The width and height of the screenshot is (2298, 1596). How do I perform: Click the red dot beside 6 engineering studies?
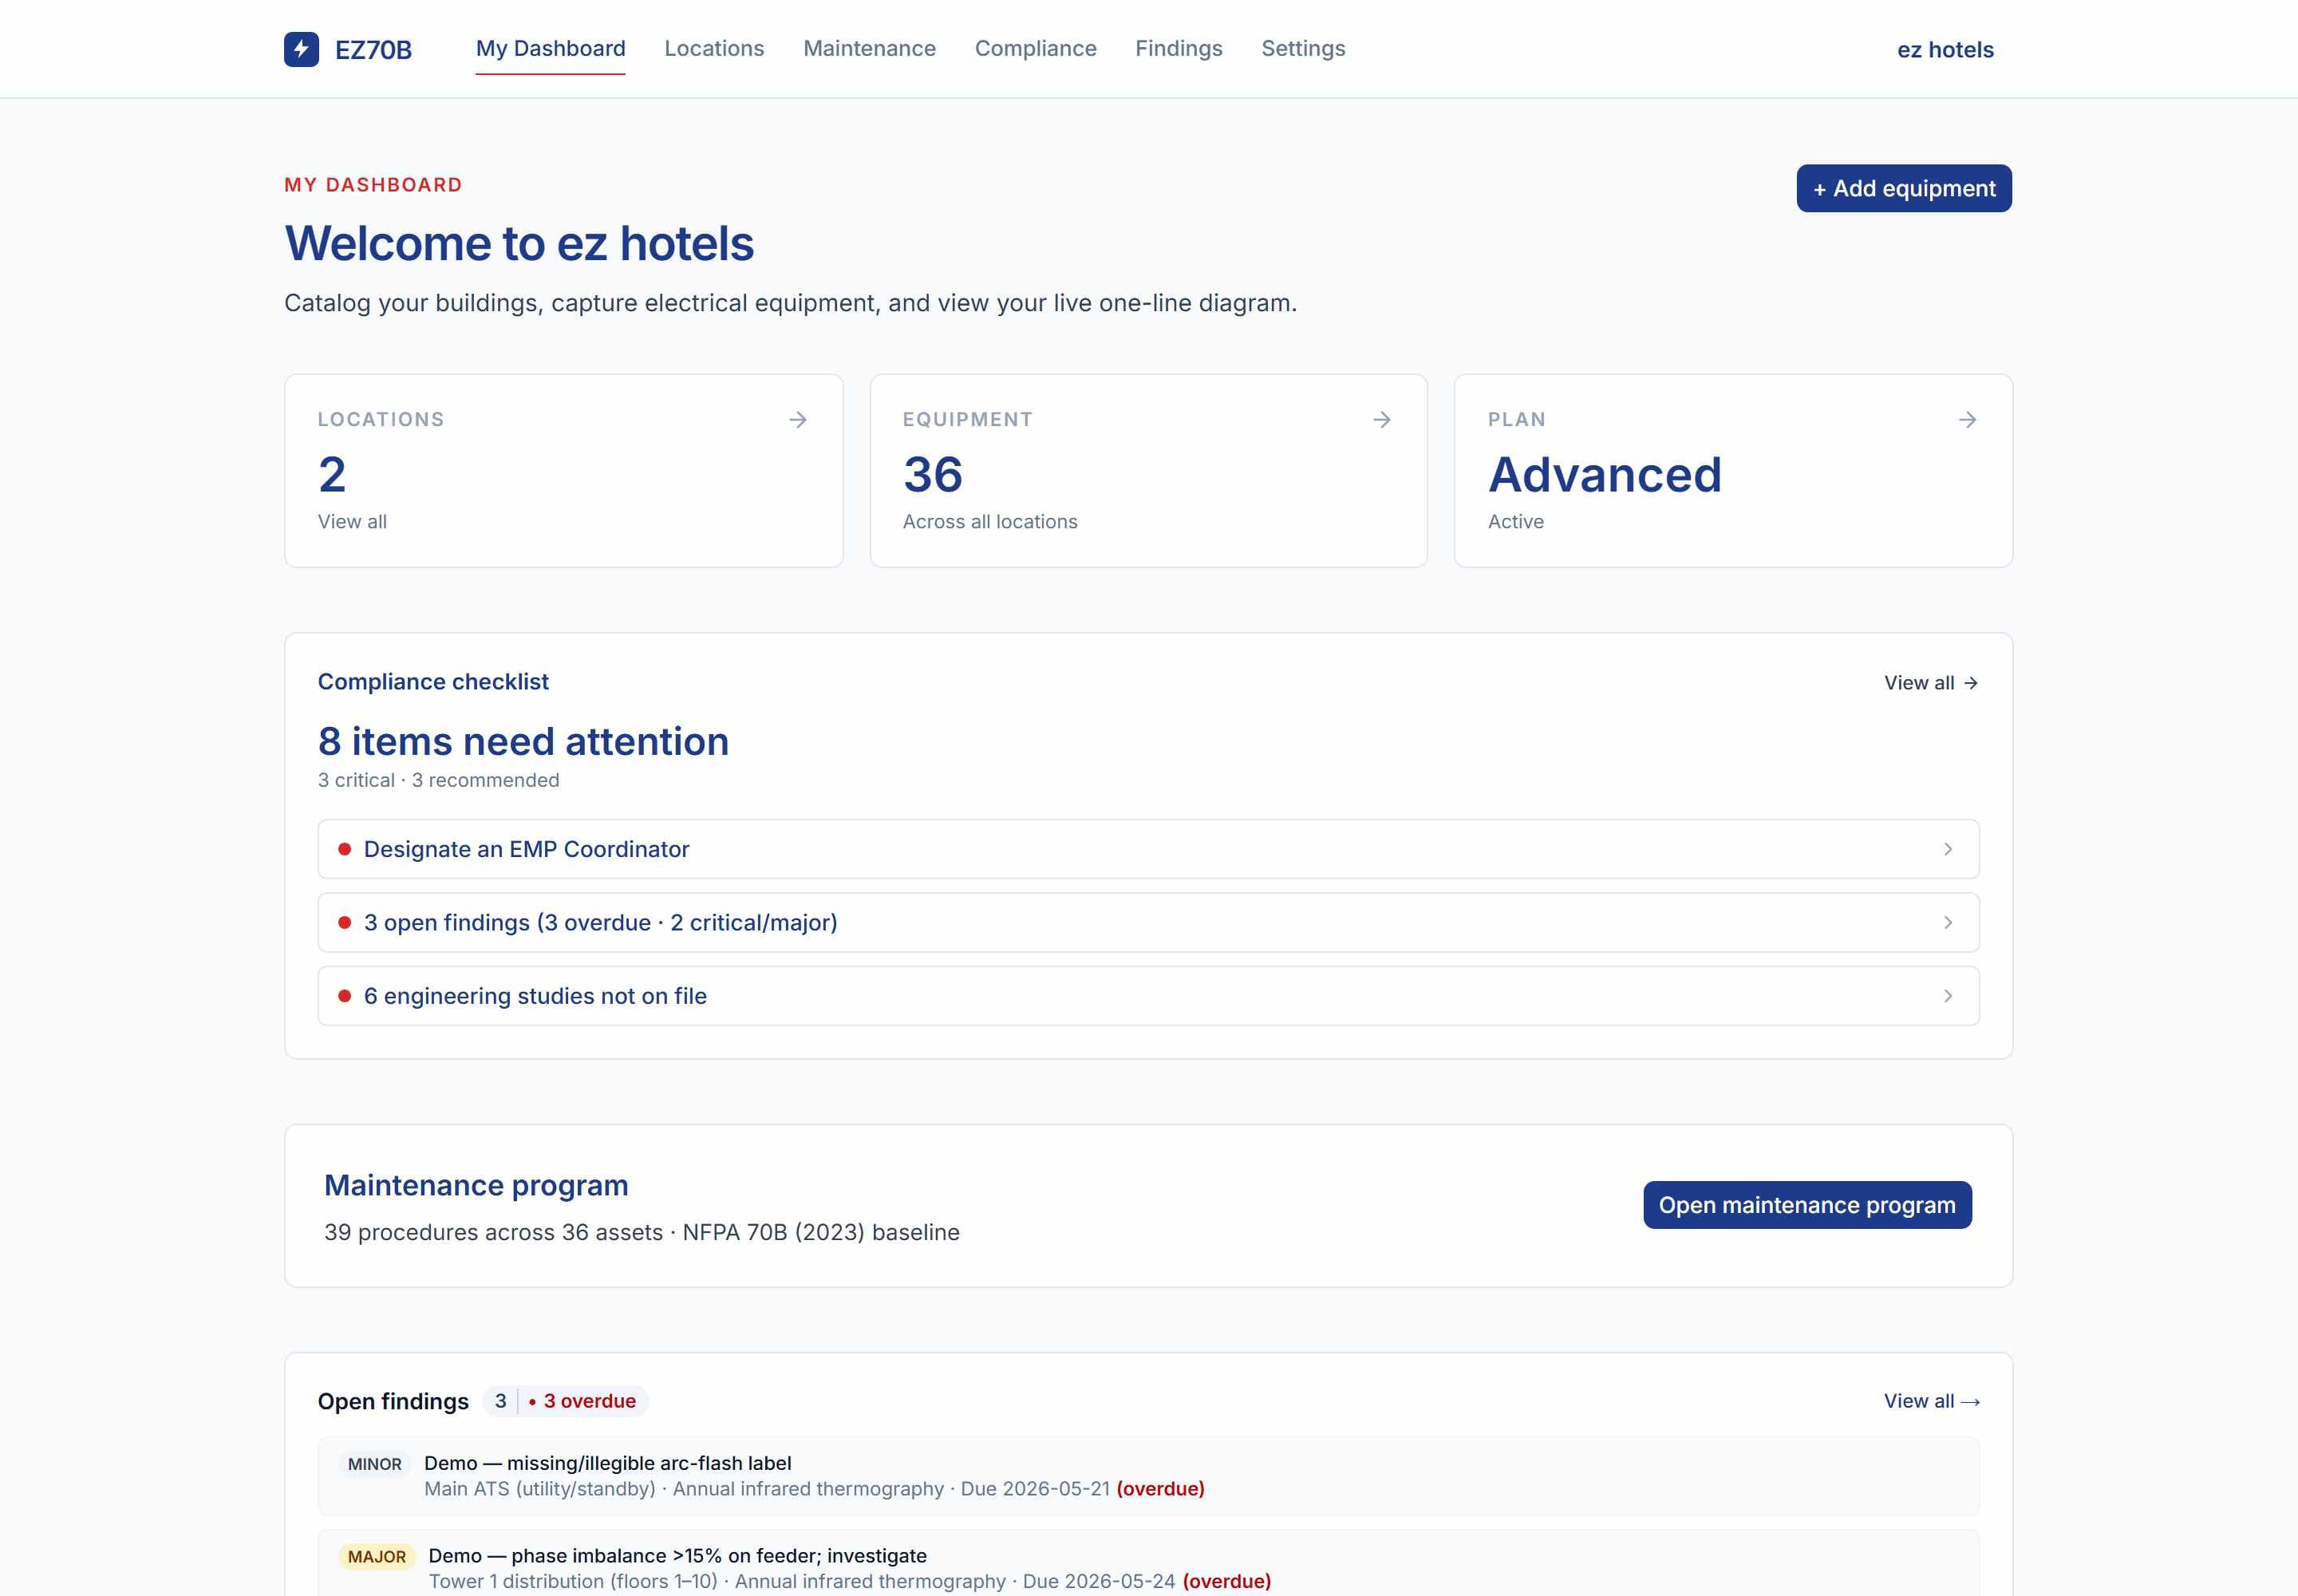coord(344,996)
